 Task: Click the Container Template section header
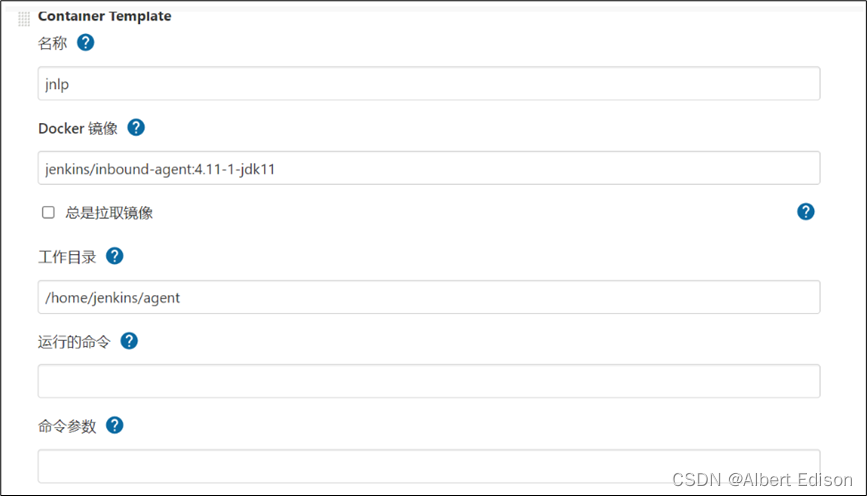pos(104,16)
